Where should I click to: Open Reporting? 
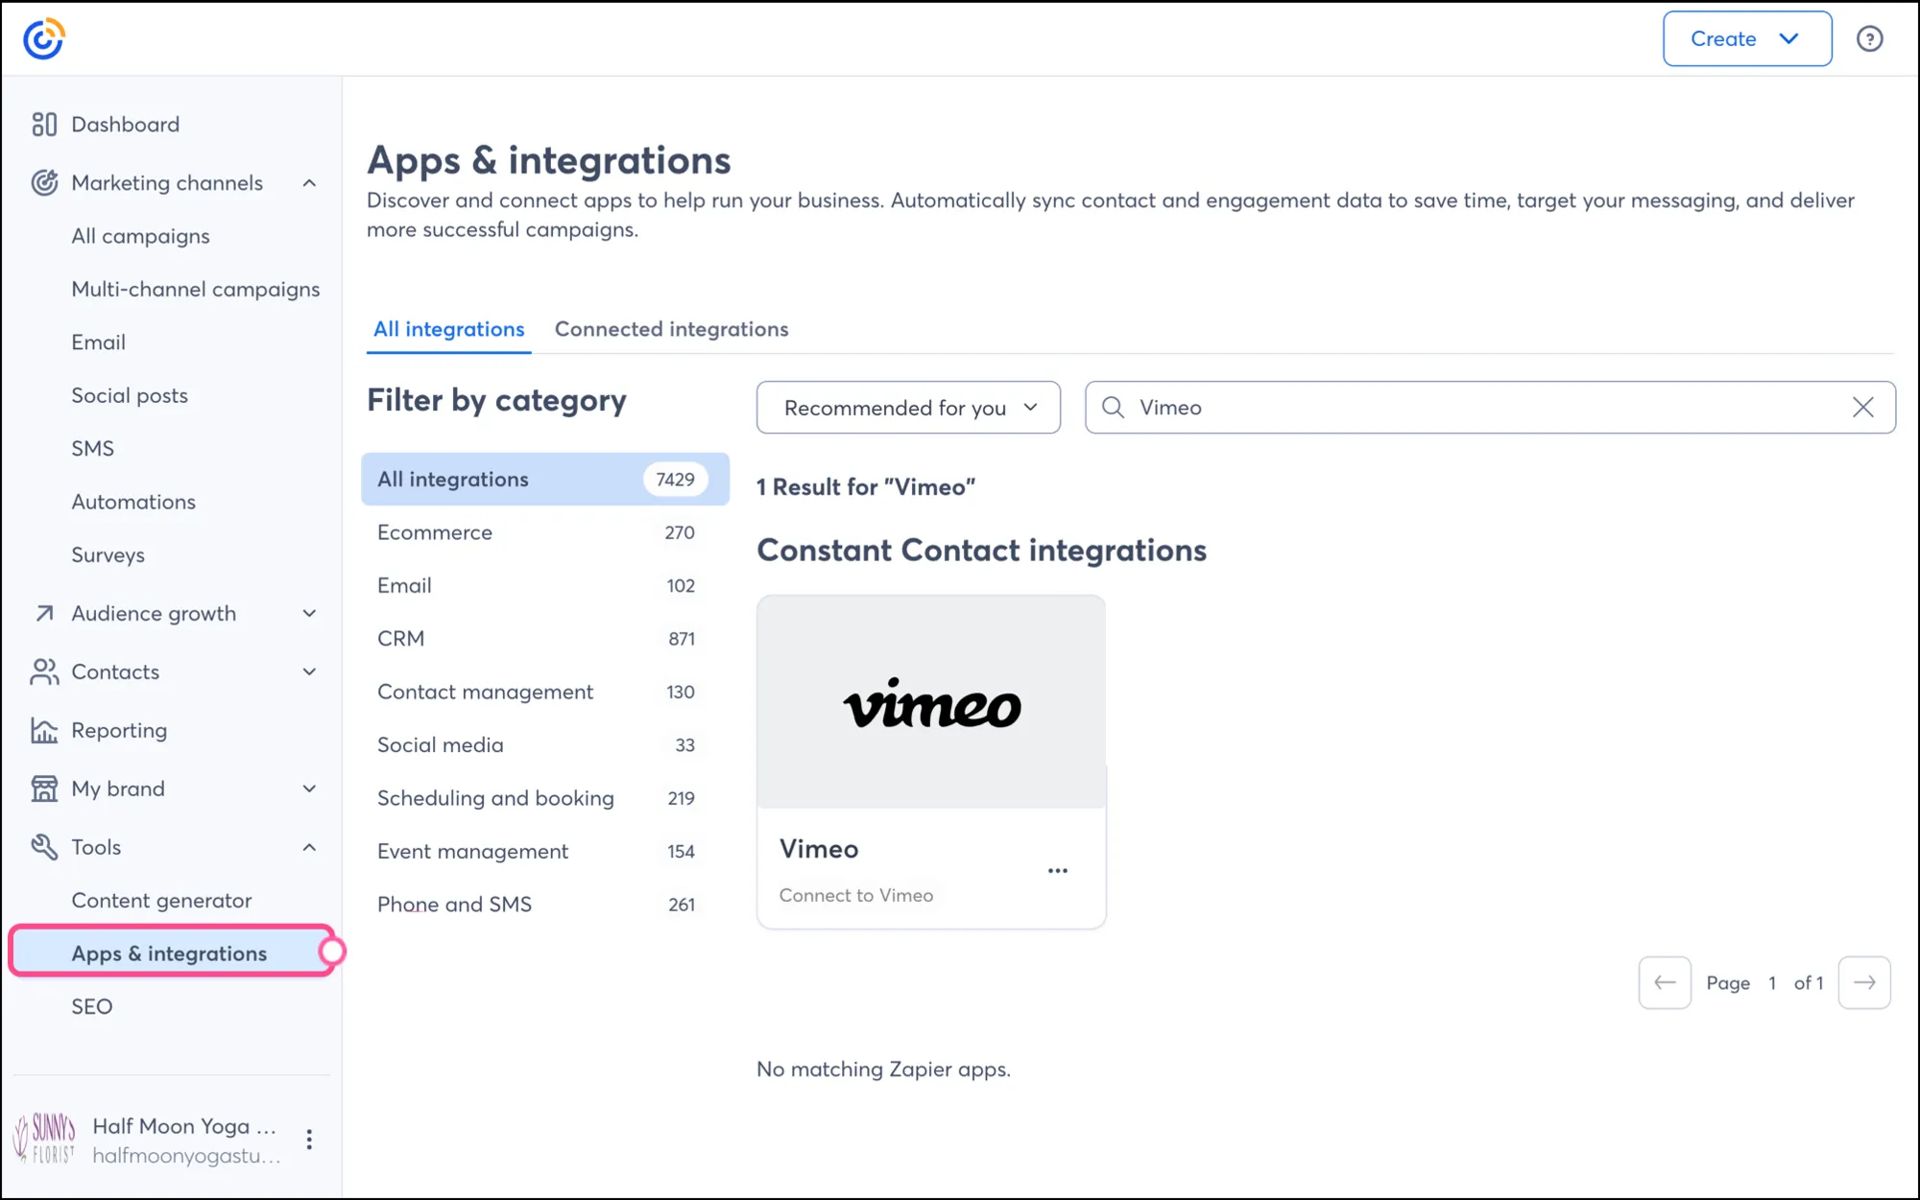click(x=119, y=730)
